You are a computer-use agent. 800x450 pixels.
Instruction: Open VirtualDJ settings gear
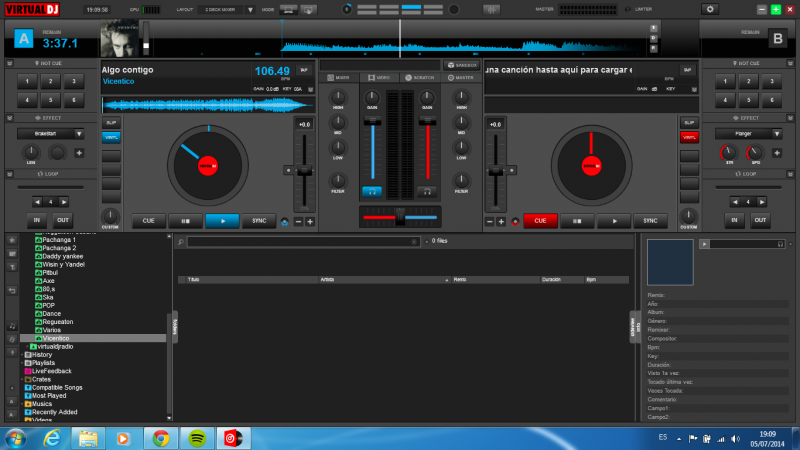[x=710, y=9]
